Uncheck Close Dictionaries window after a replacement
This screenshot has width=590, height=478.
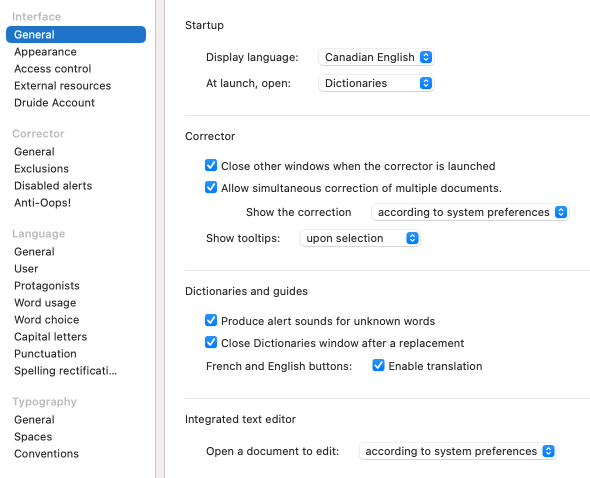tap(211, 342)
